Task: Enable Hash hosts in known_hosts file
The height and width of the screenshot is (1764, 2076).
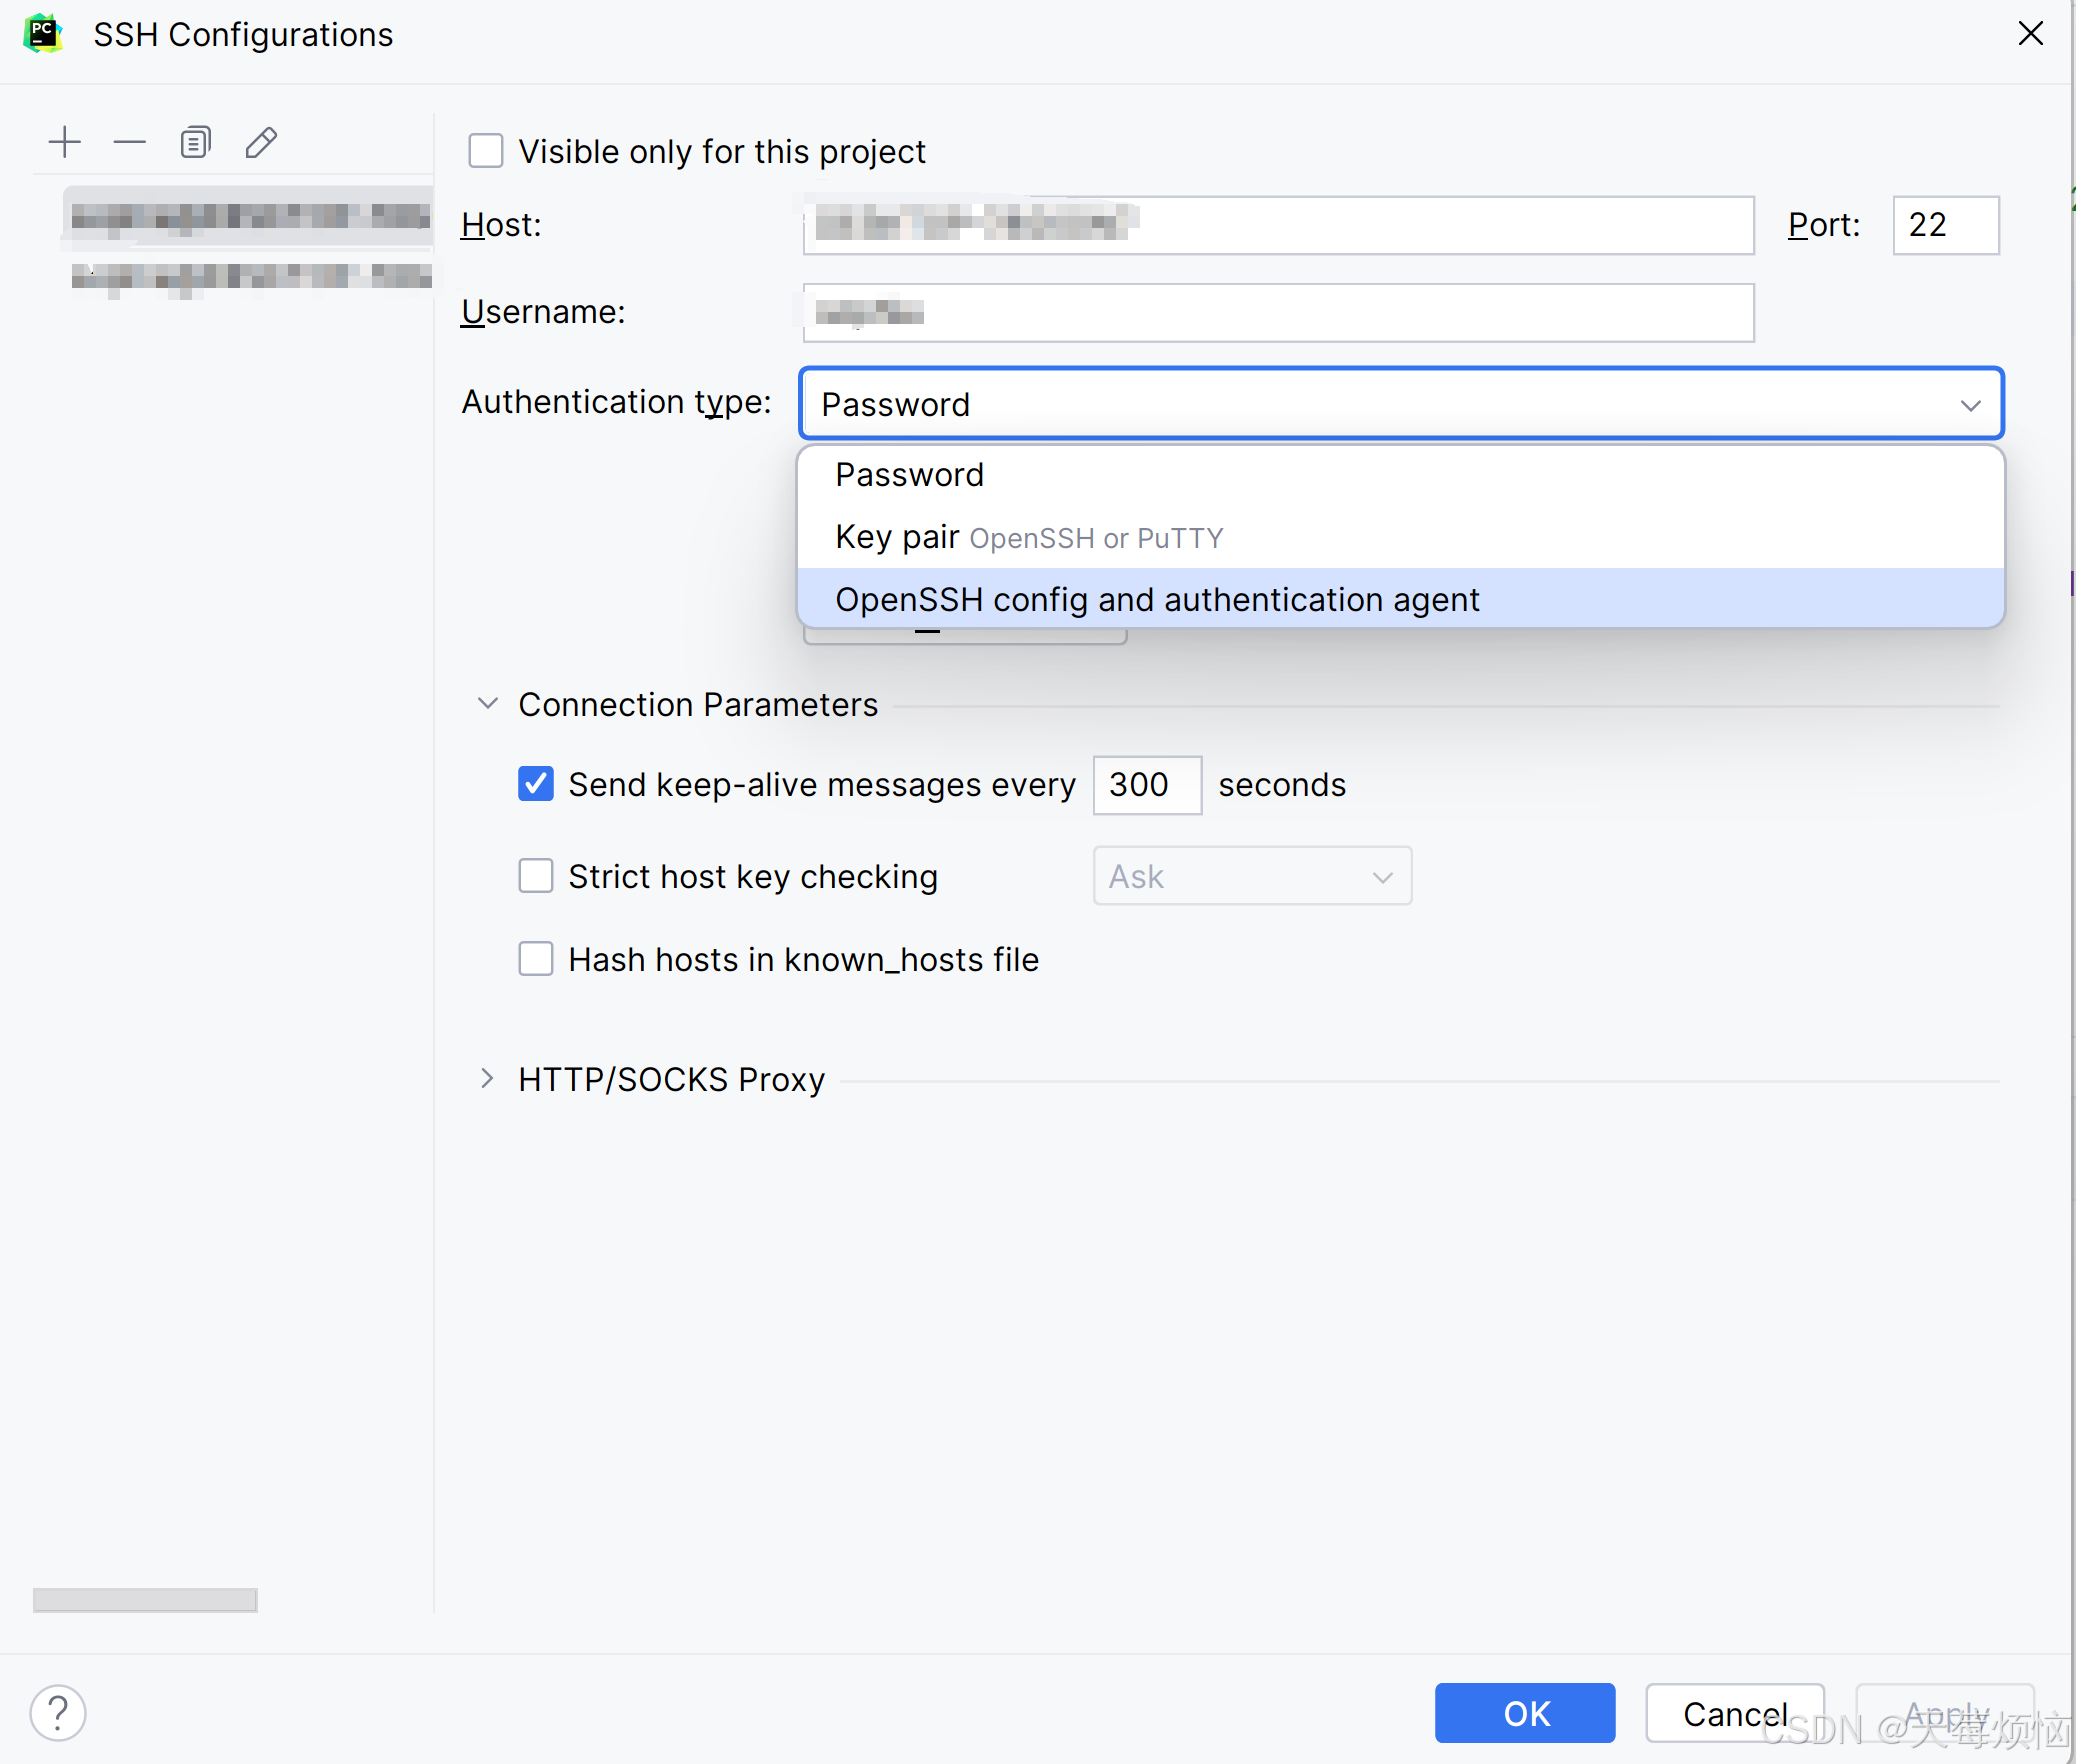Action: pos(536,959)
